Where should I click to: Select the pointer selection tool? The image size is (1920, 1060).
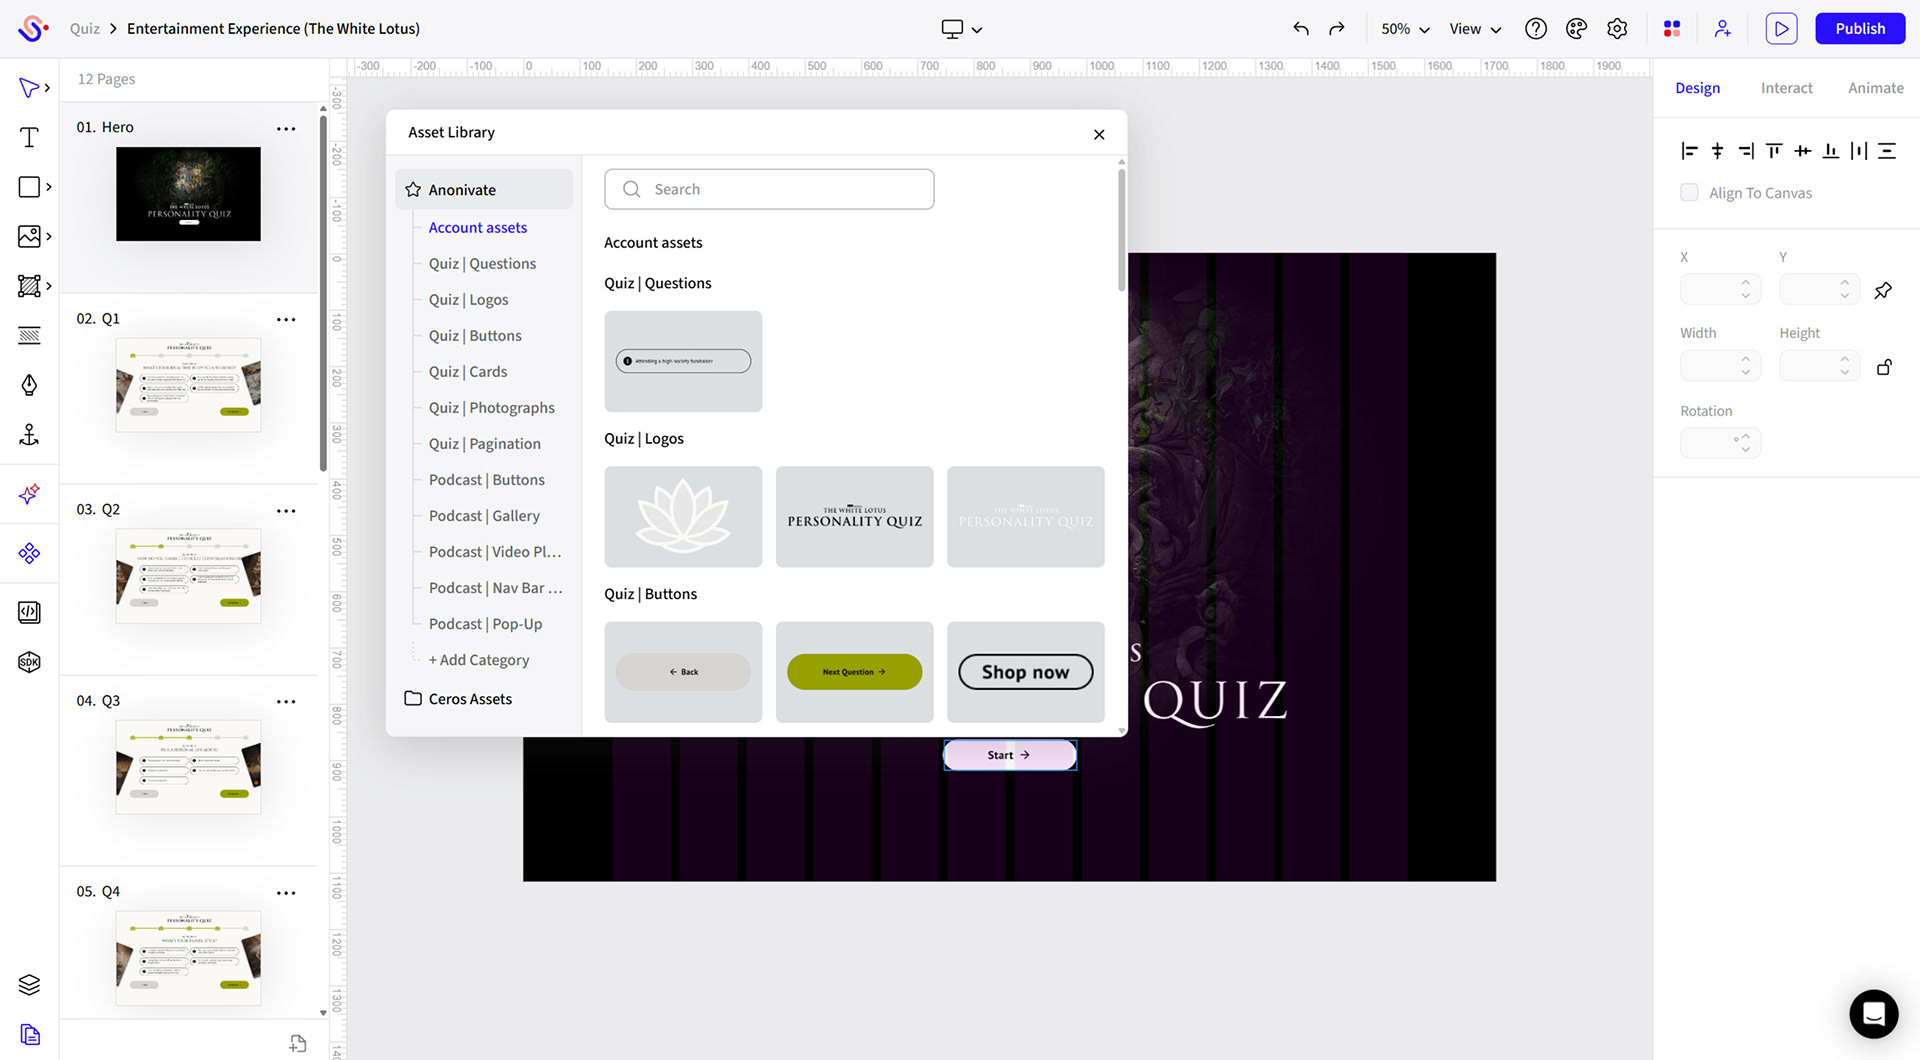click(29, 88)
